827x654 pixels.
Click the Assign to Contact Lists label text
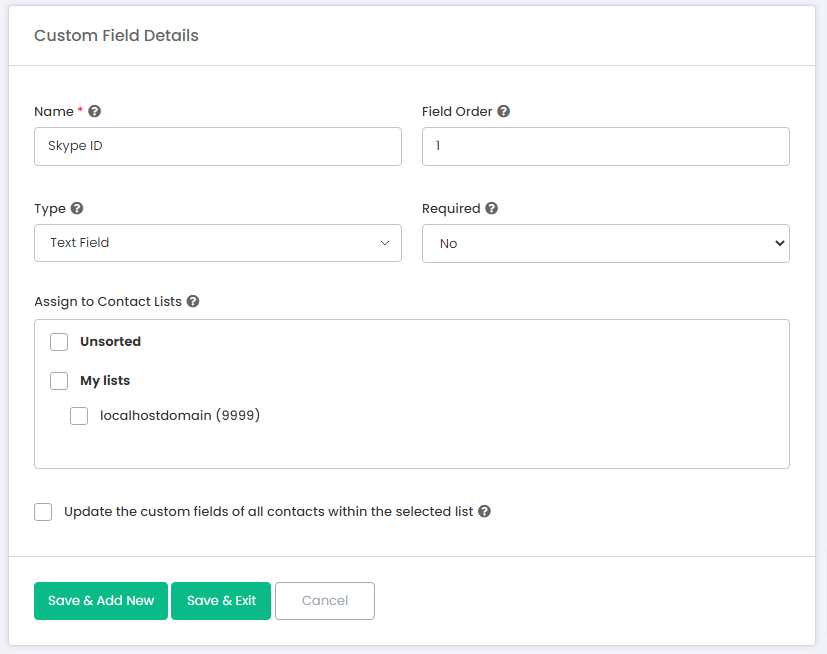click(108, 301)
